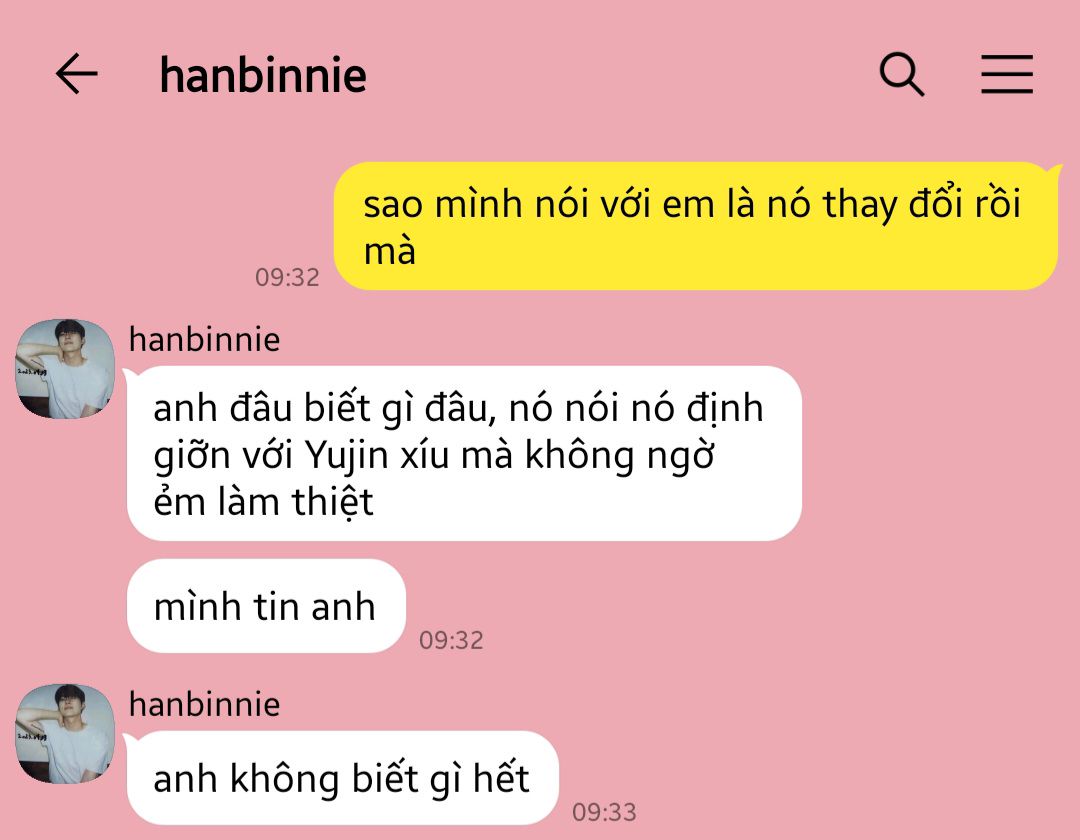
Task: Open the hamburger menu icon
Action: tap(1007, 74)
